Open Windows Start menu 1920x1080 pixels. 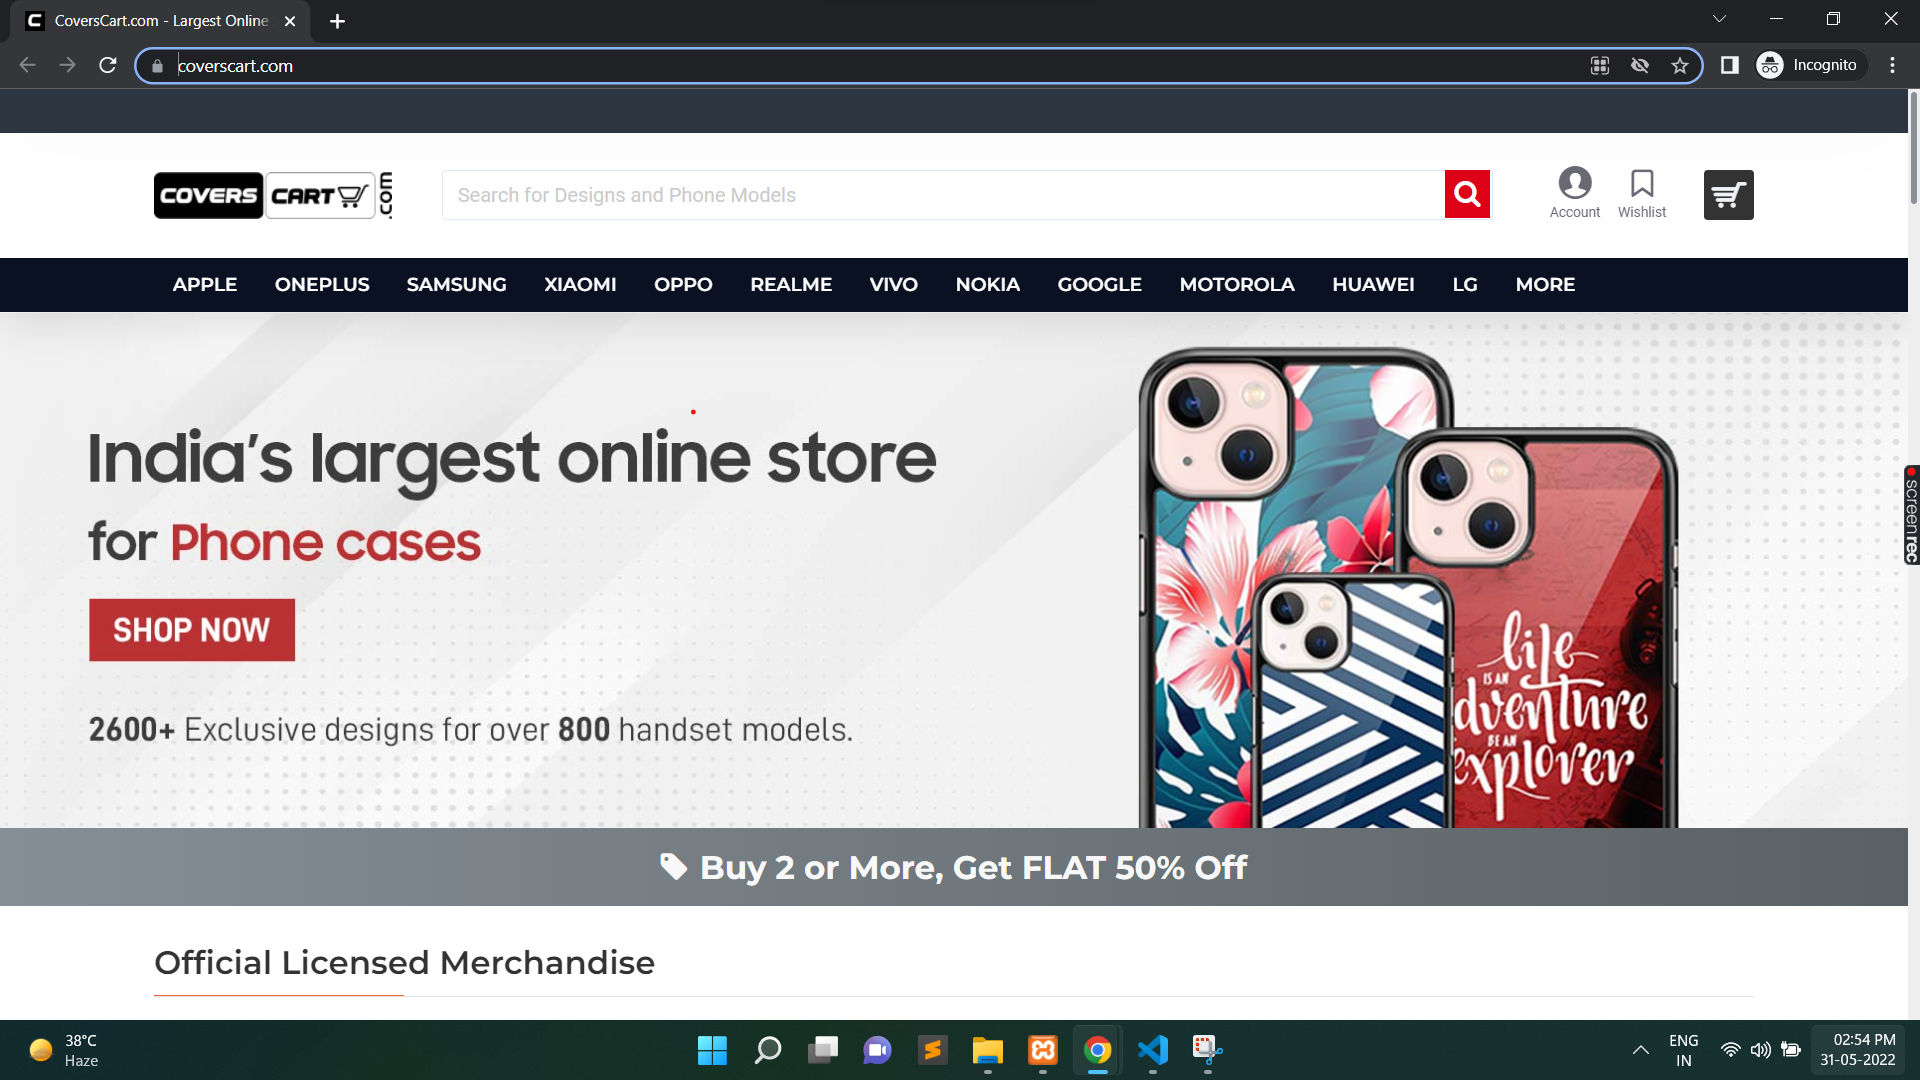(x=712, y=1050)
